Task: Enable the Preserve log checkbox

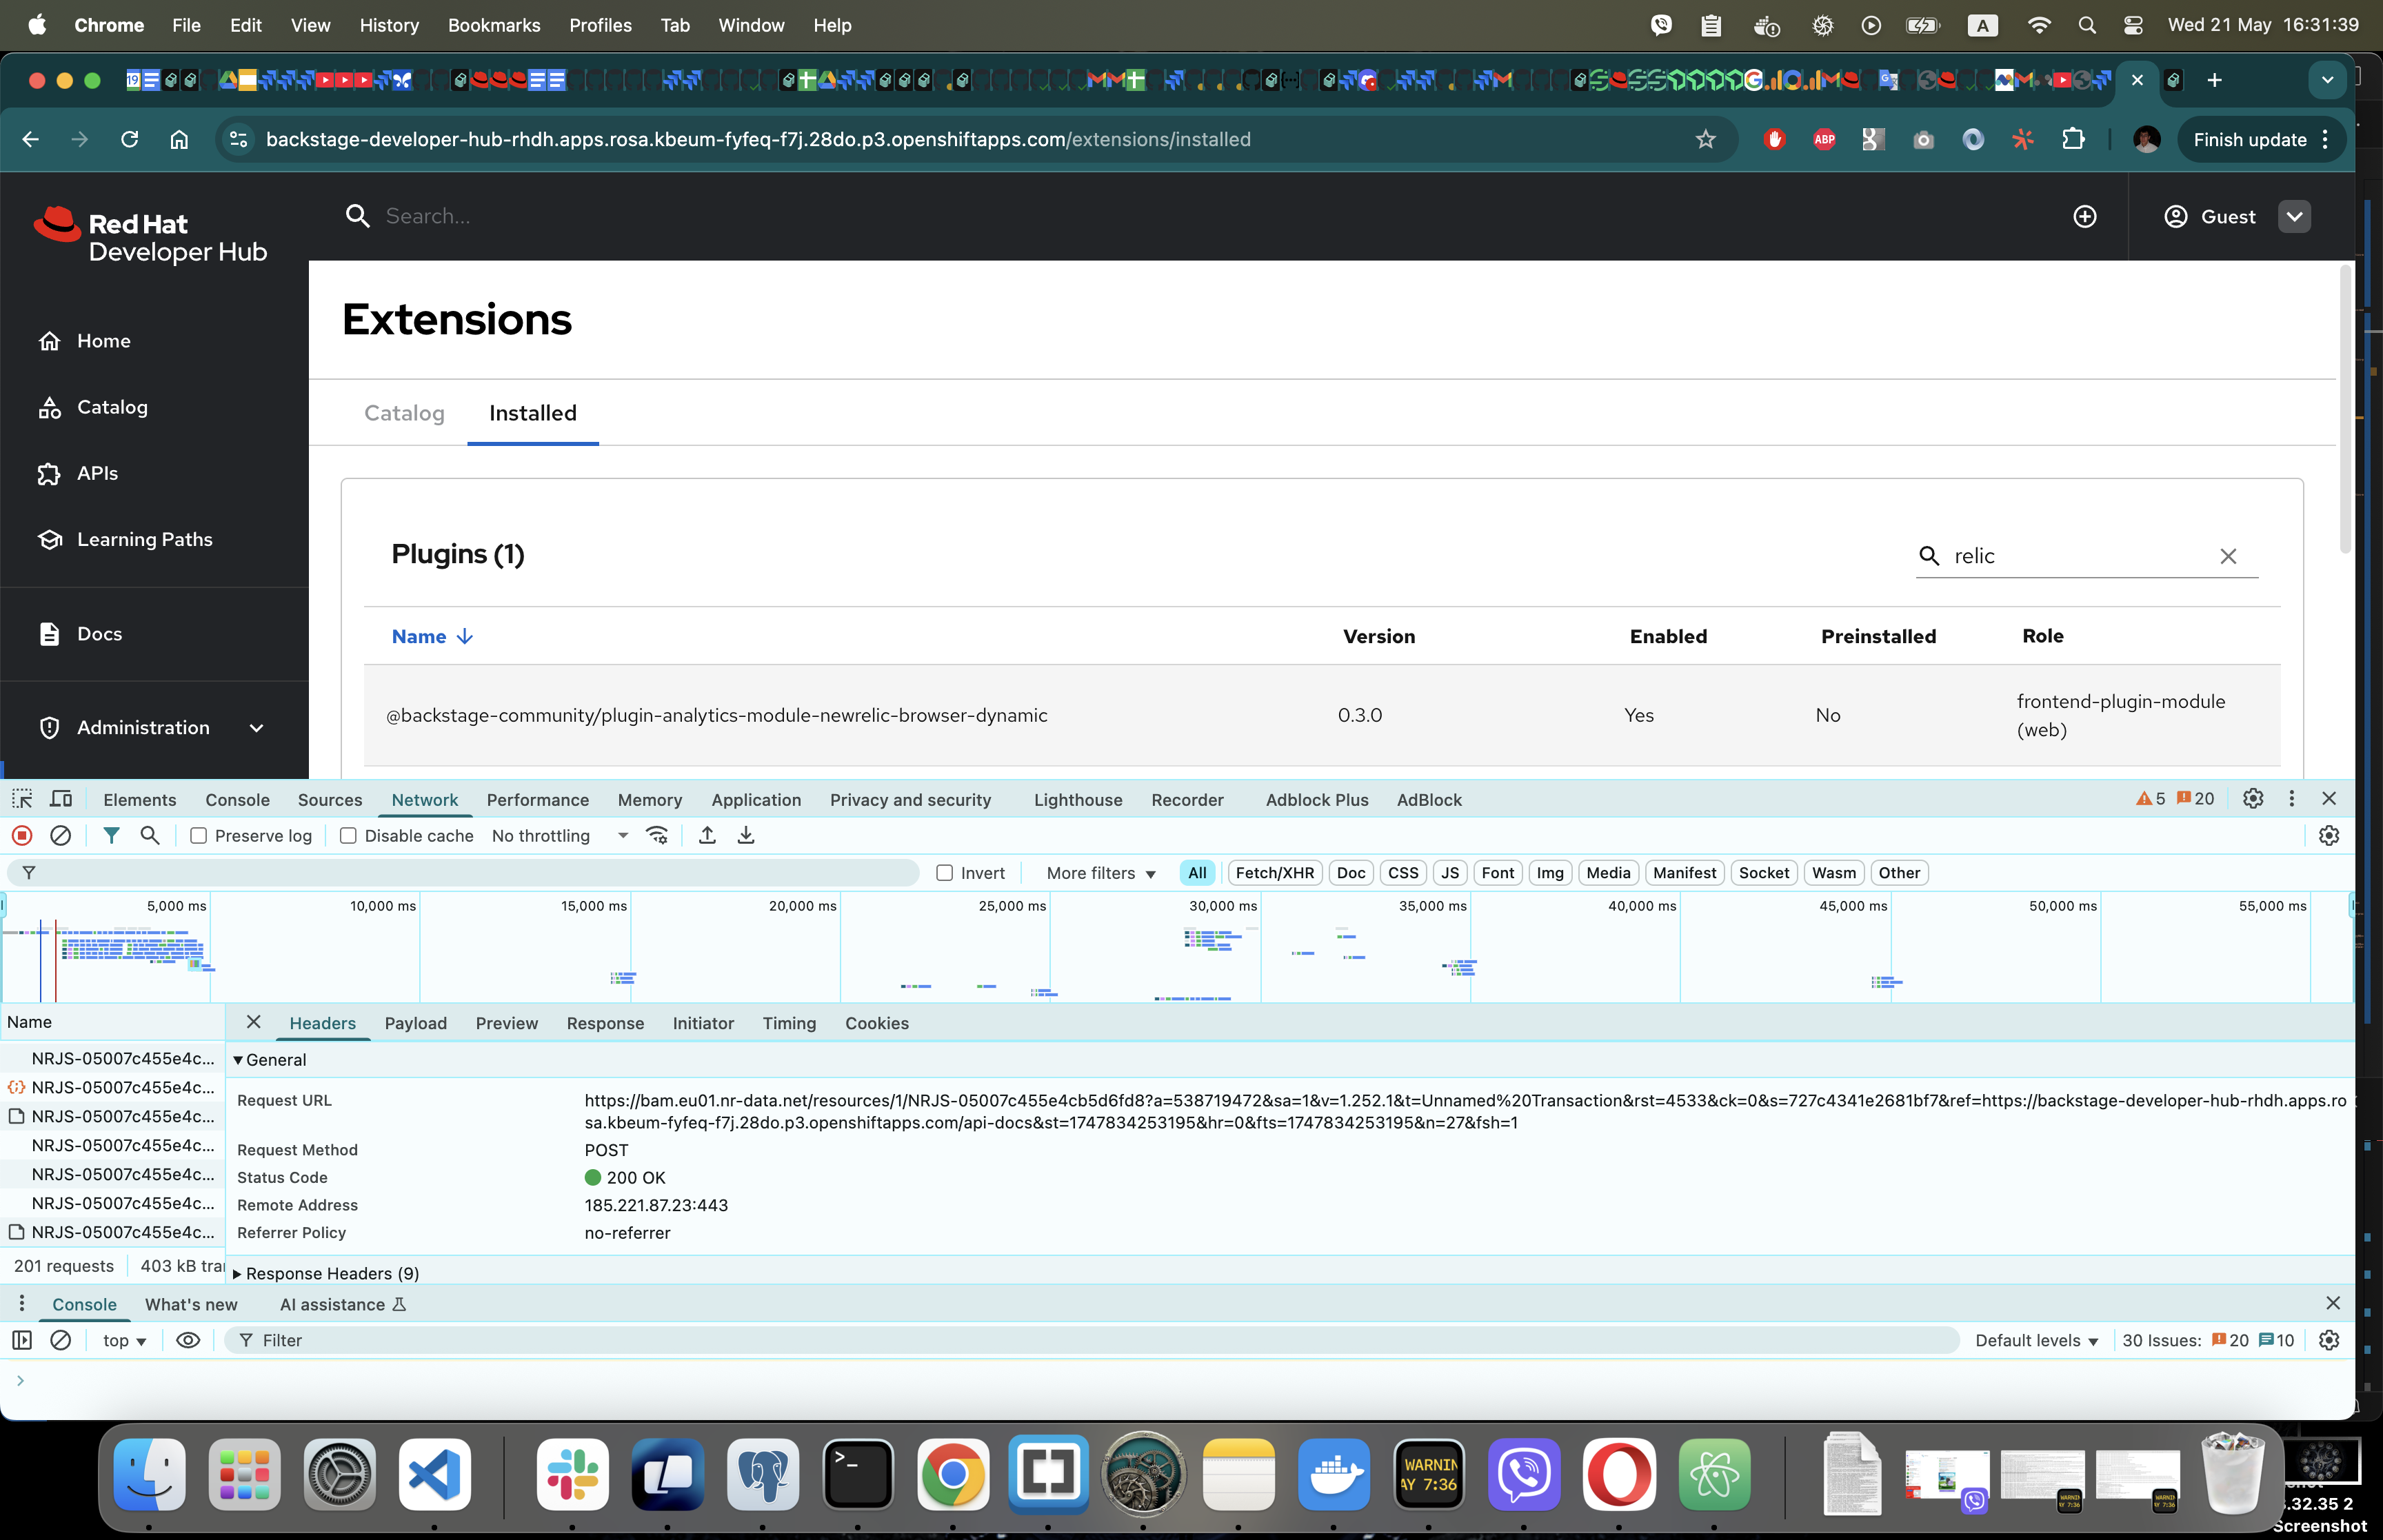Action: pos(199,836)
